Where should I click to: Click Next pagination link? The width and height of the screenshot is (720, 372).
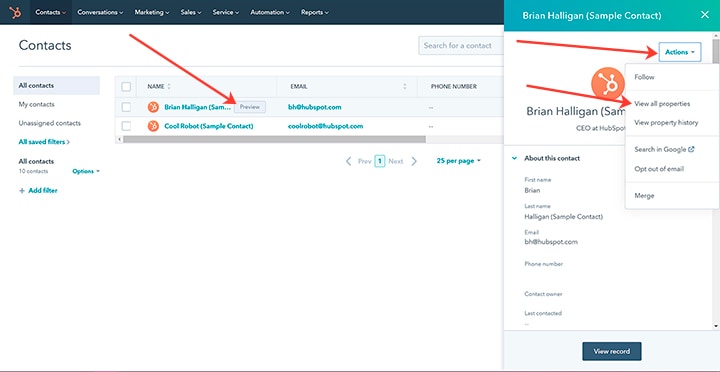coord(395,161)
